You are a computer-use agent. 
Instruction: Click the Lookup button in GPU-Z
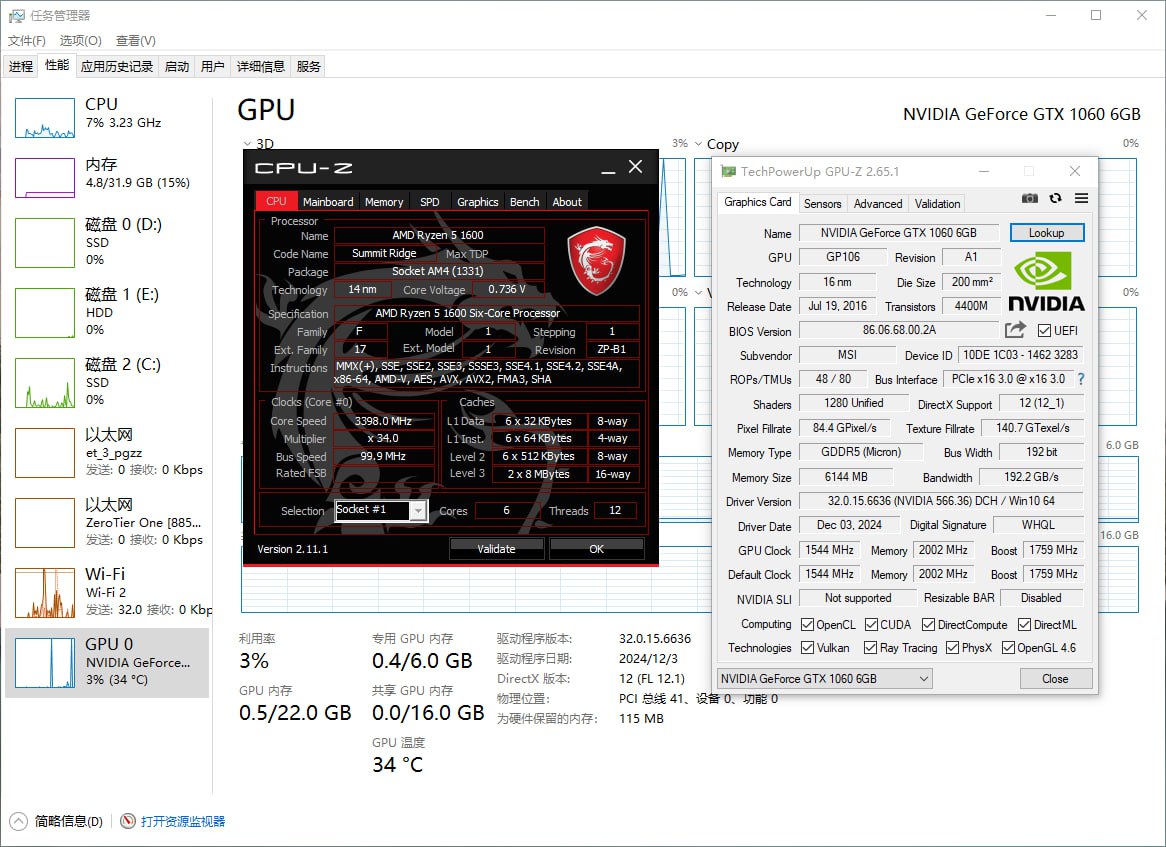(x=1047, y=232)
